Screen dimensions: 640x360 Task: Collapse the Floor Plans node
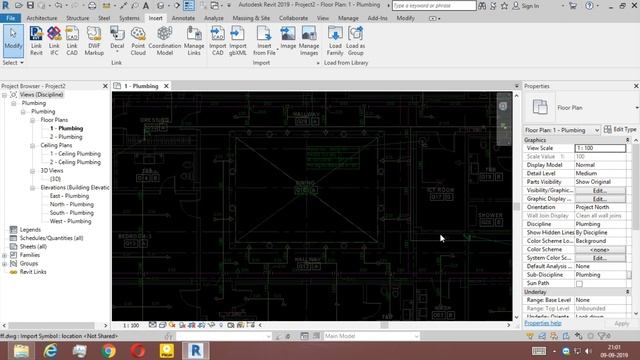point(32,120)
